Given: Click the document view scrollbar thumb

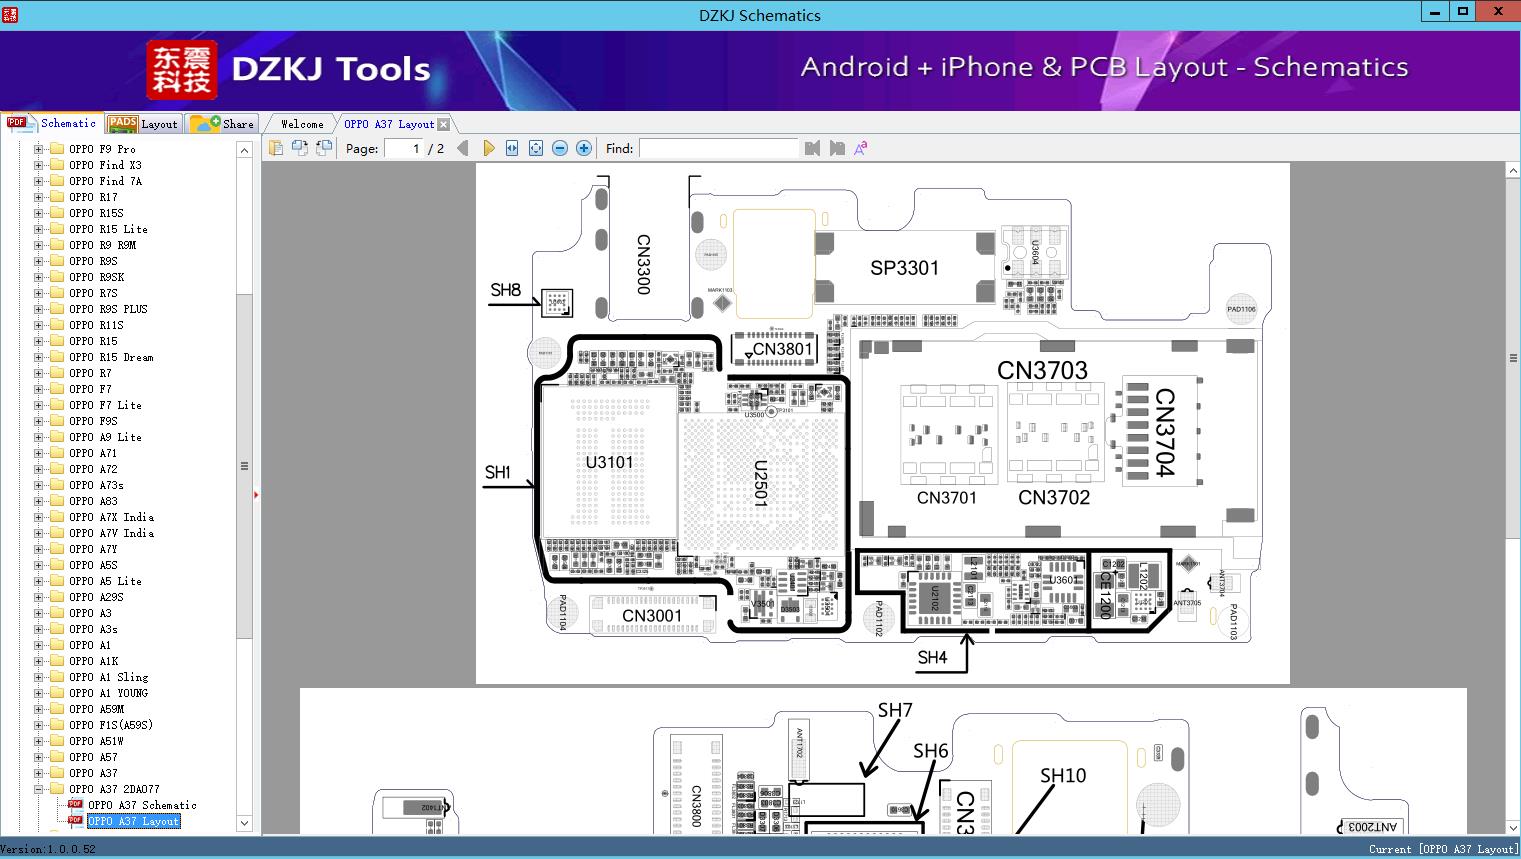Looking at the screenshot, I should [x=1512, y=358].
